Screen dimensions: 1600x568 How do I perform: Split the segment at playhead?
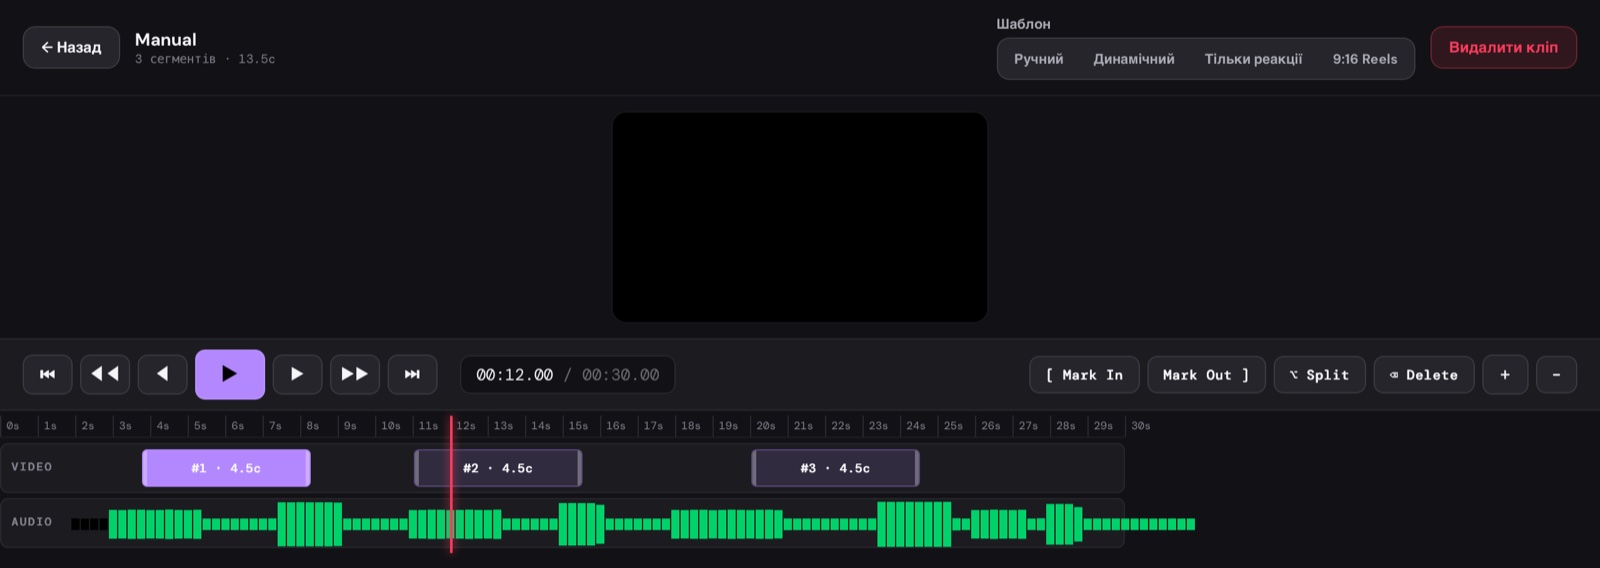click(1319, 375)
